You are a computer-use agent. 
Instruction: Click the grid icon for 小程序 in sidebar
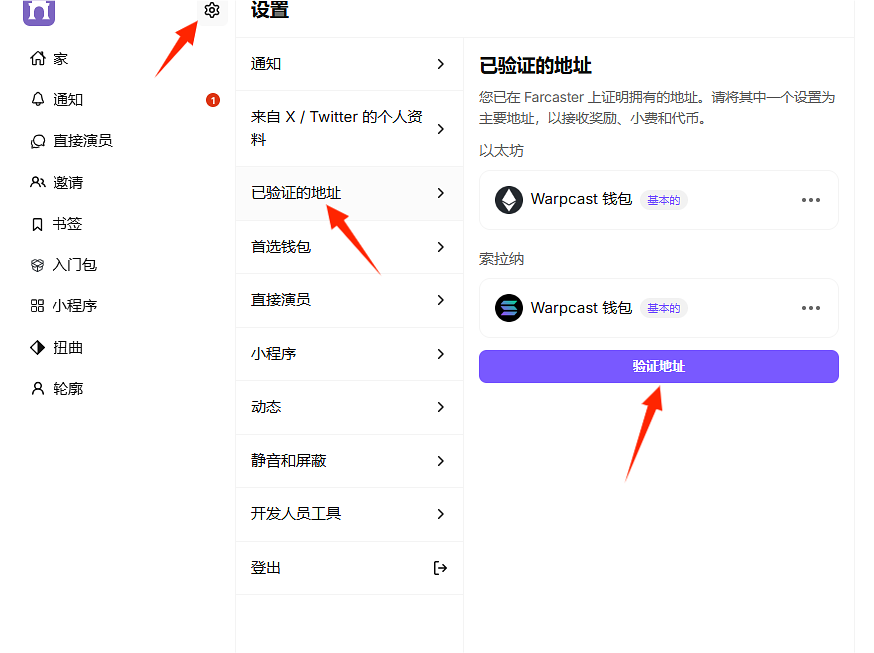[38, 306]
